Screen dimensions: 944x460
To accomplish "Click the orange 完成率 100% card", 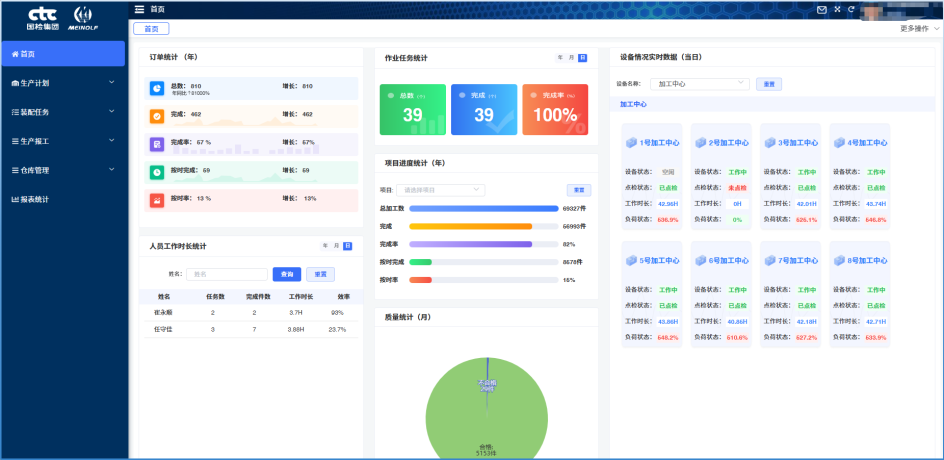I will [555, 110].
